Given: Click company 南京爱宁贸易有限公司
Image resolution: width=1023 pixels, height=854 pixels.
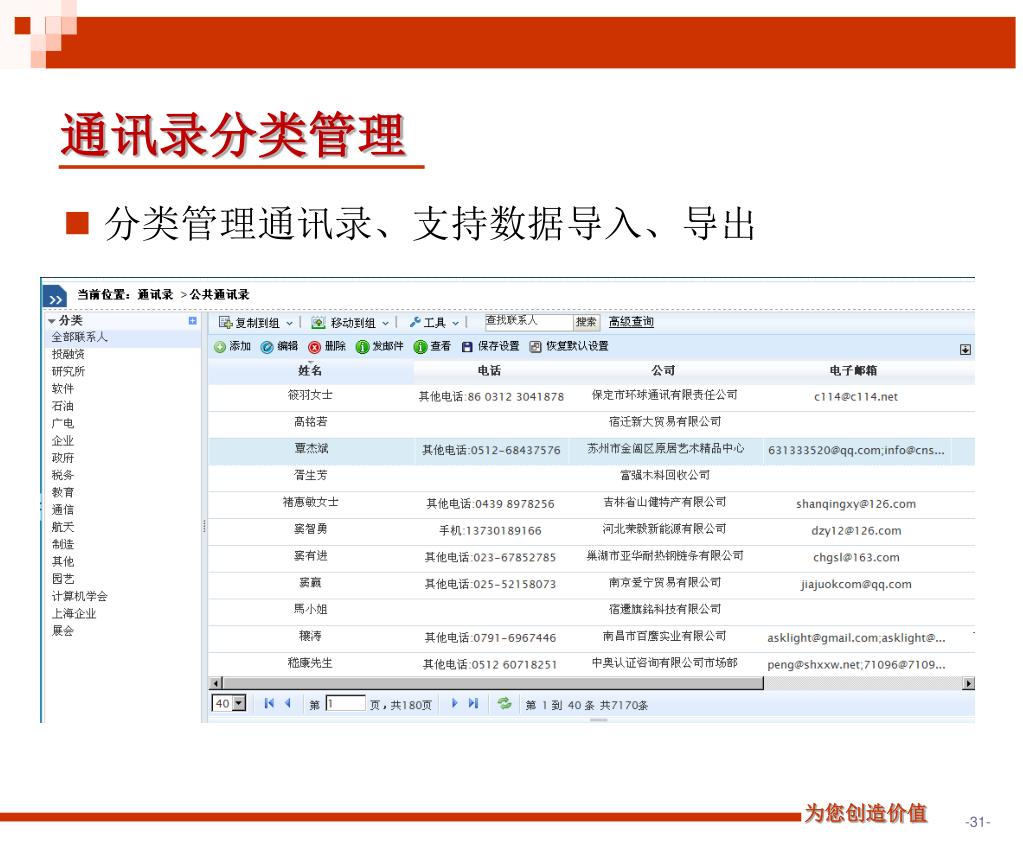Looking at the screenshot, I should [665, 583].
